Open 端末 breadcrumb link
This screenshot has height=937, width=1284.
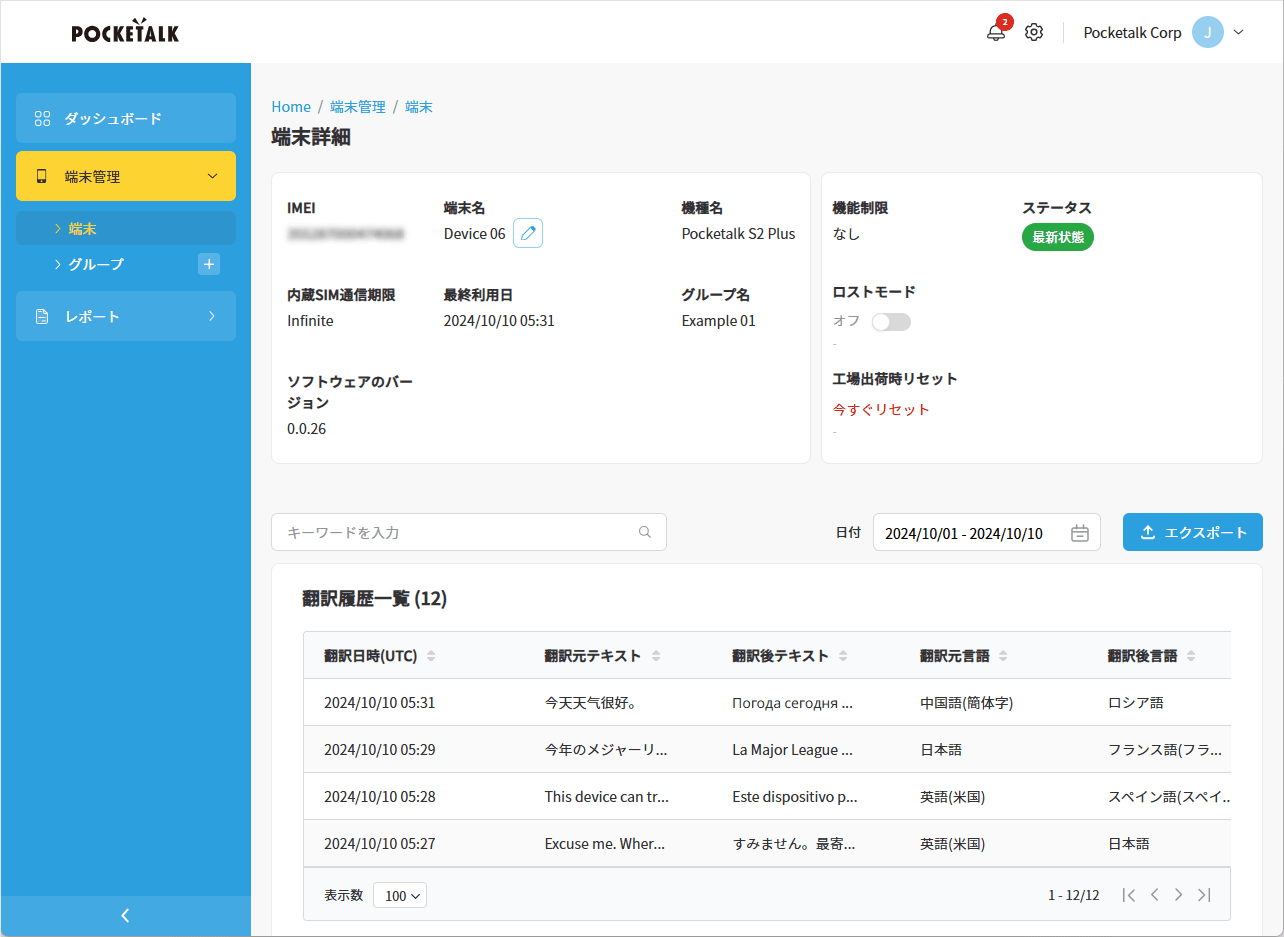point(419,107)
